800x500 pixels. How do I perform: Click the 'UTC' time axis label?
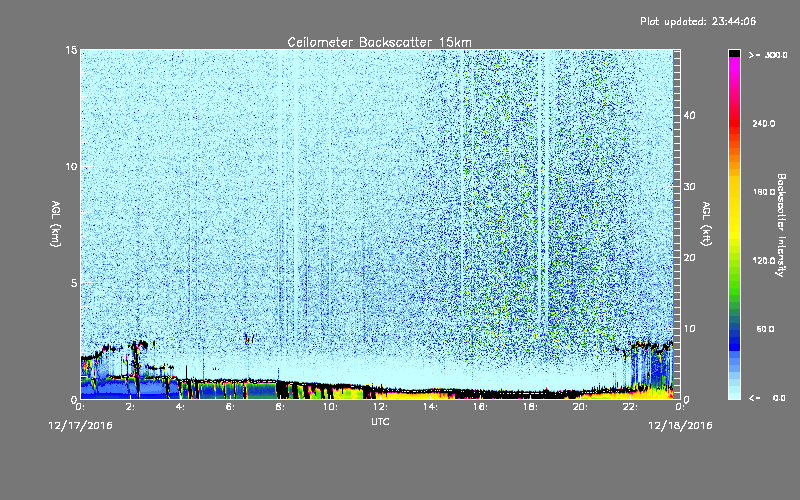(x=380, y=421)
